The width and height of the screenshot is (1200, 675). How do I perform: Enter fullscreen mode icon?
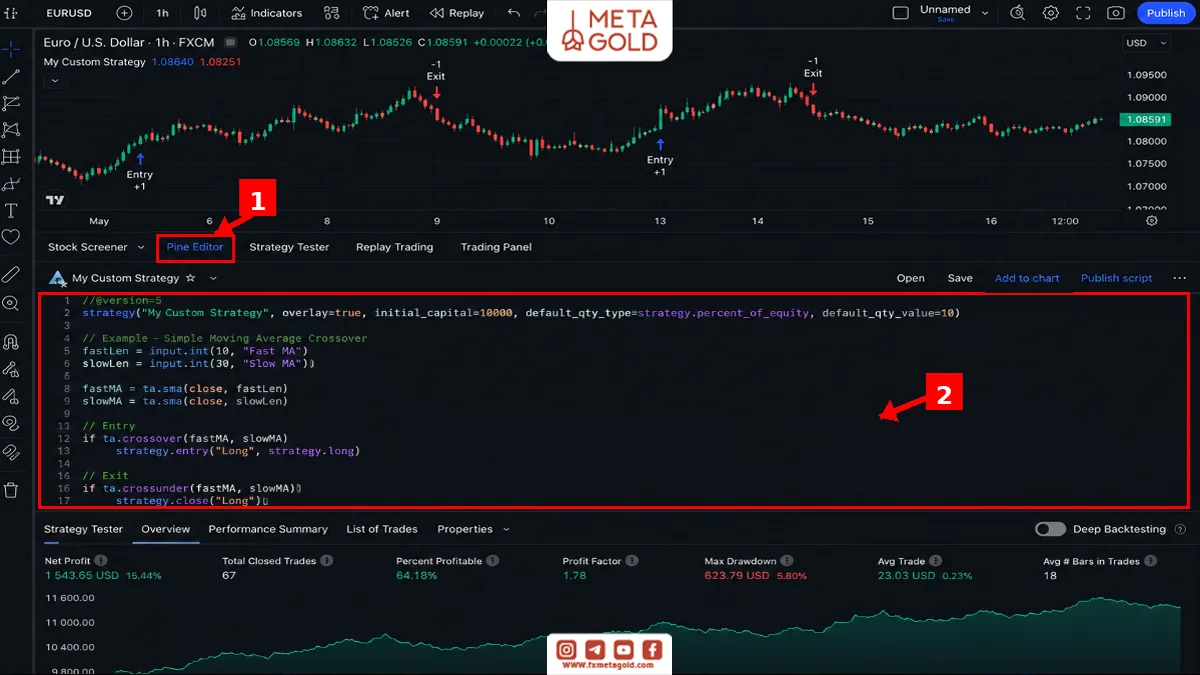click(1084, 13)
